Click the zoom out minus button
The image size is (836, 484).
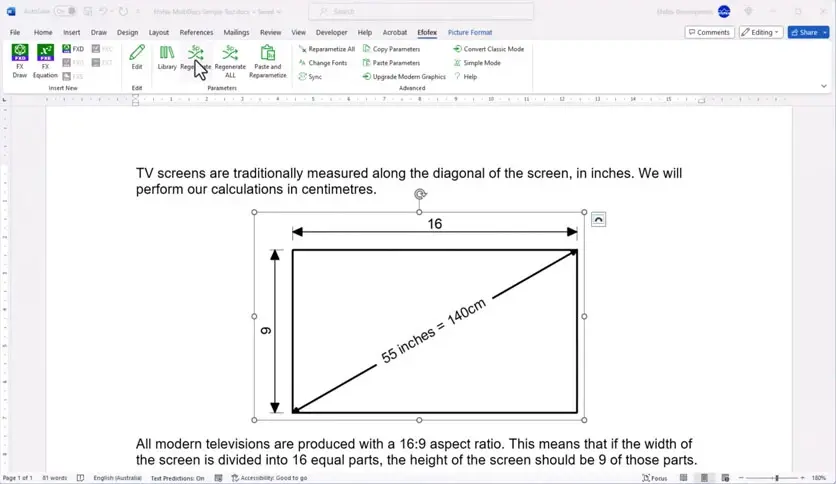pos(741,478)
